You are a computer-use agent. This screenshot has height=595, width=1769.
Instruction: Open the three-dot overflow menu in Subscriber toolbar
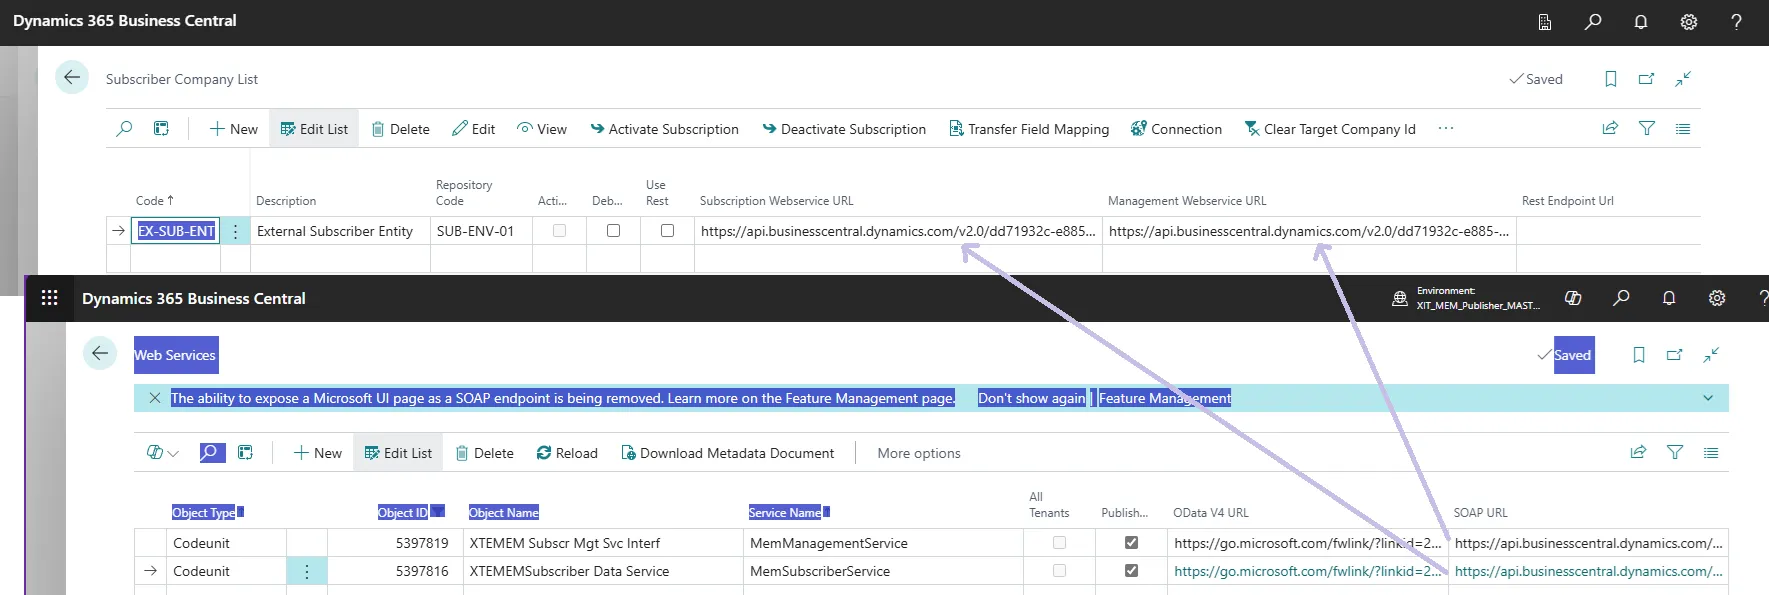coord(1445,129)
